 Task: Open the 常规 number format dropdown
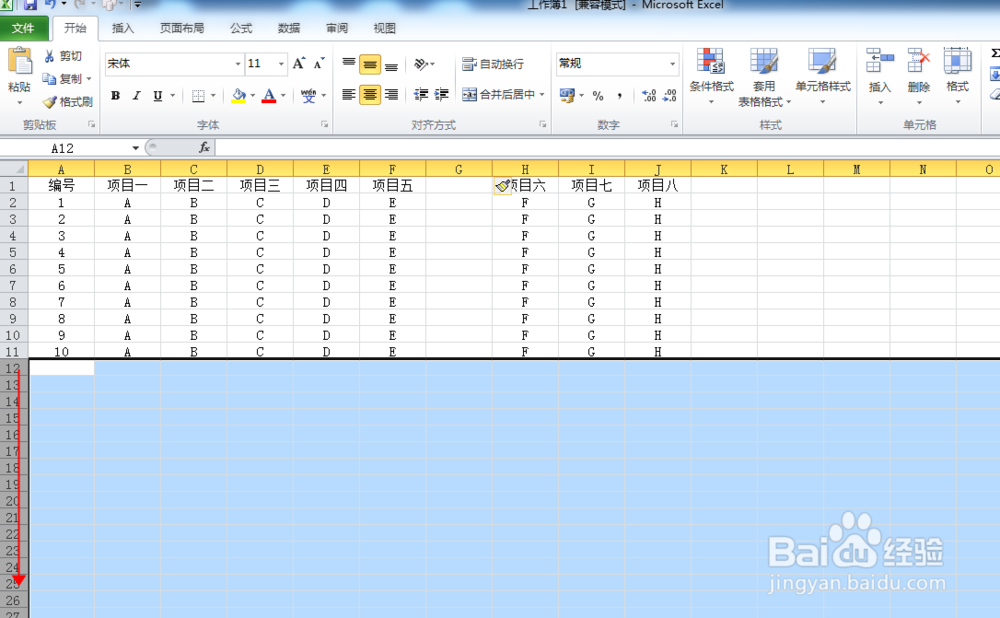coord(672,64)
